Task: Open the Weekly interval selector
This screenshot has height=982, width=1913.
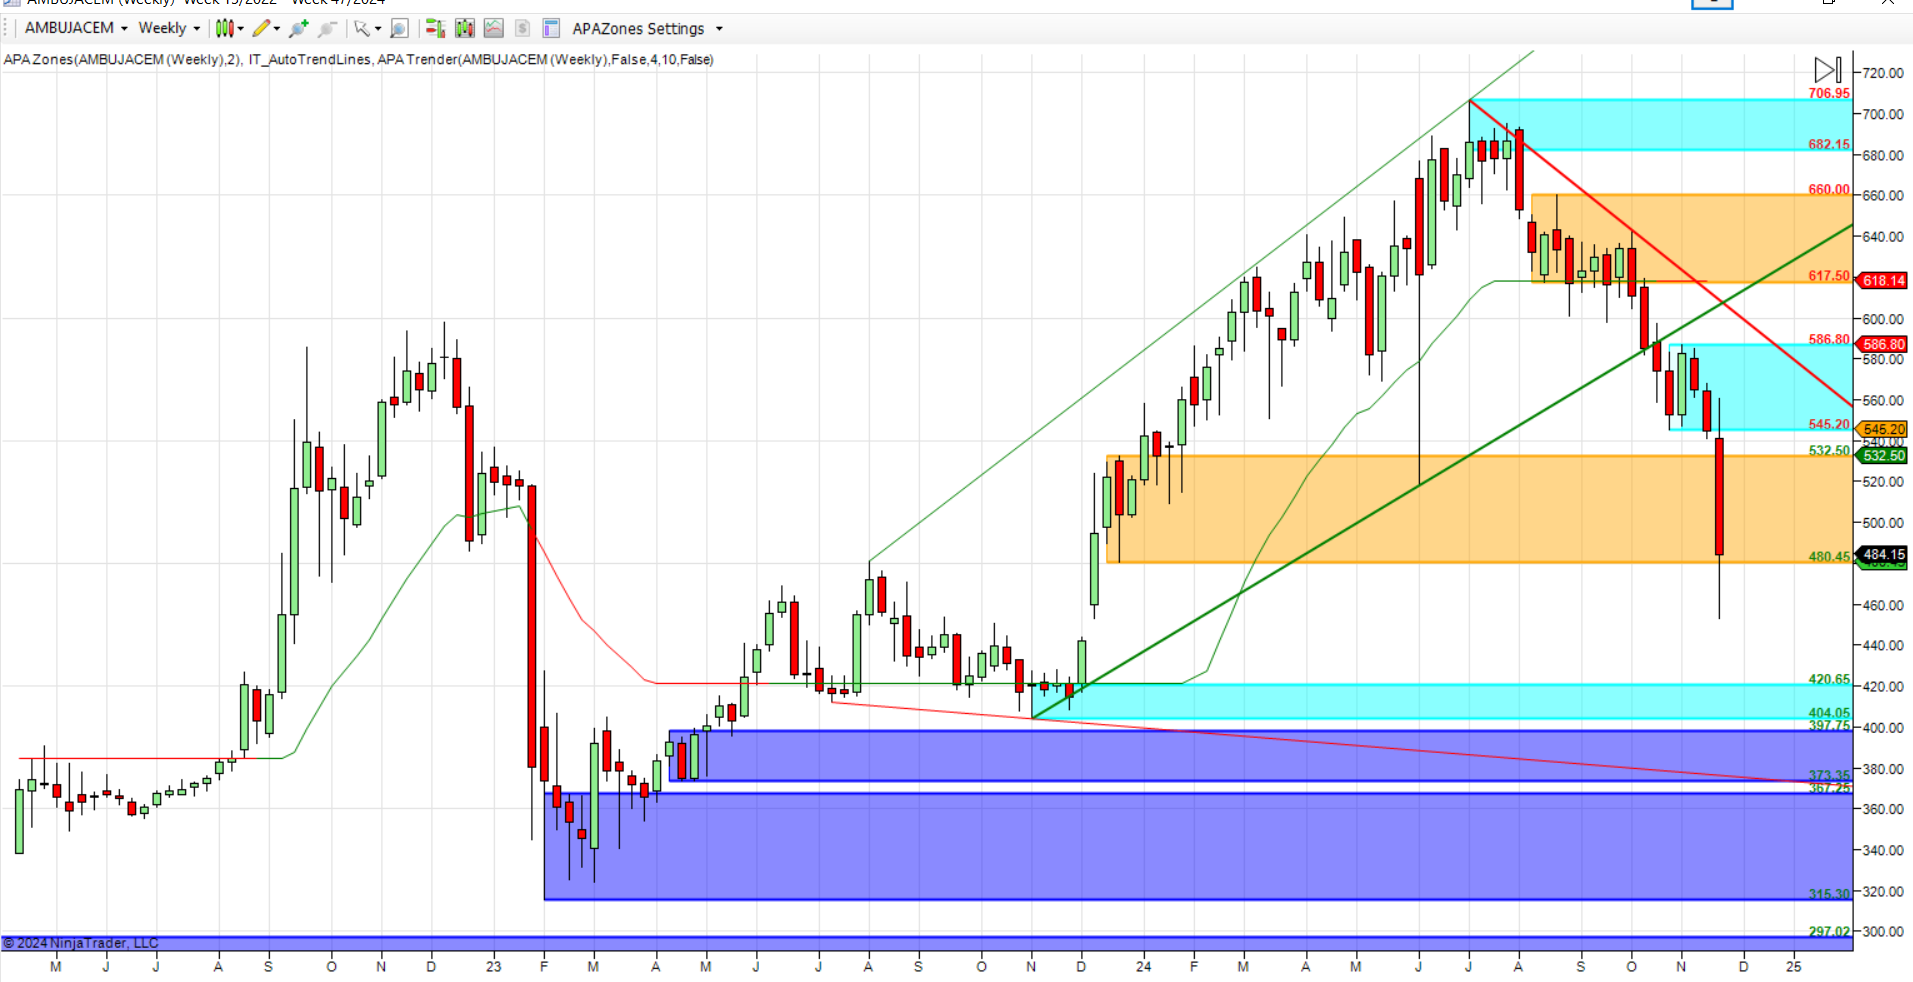Action: coord(162,28)
